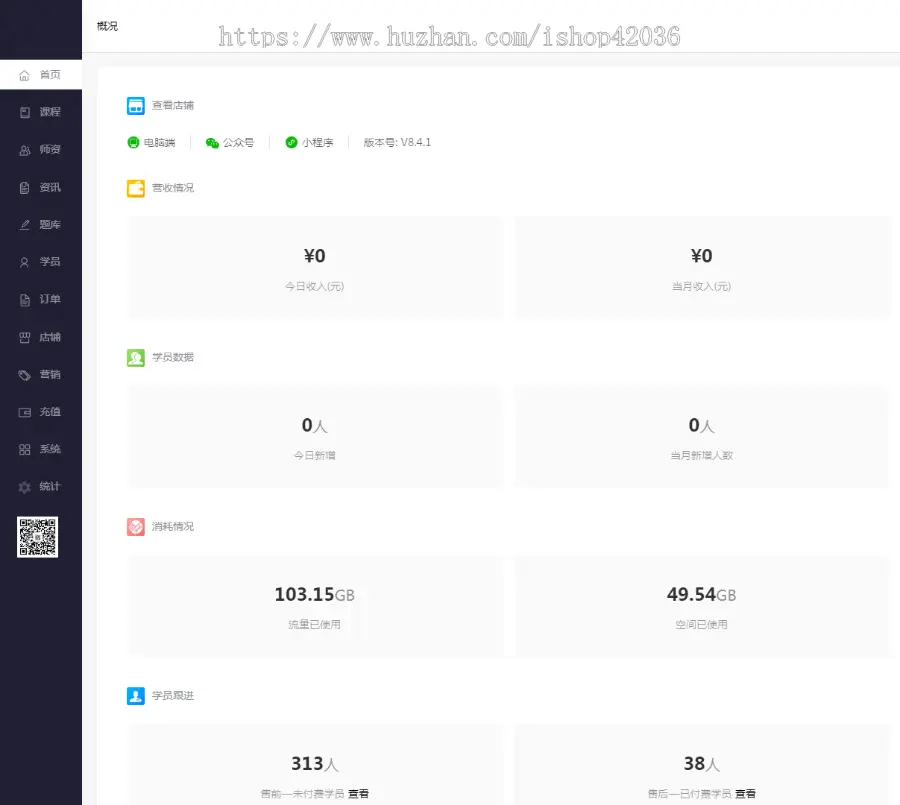Click the 消耗情况 section icon
Viewport: 900px width, 805px height.
point(135,526)
